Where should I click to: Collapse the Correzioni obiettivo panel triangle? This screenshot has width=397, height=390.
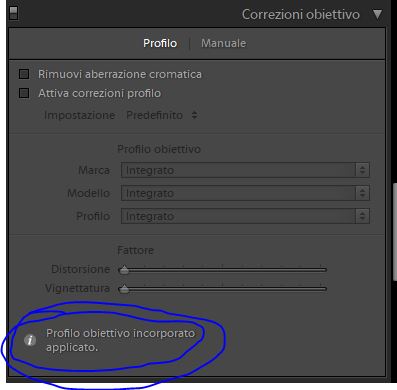tap(377, 14)
